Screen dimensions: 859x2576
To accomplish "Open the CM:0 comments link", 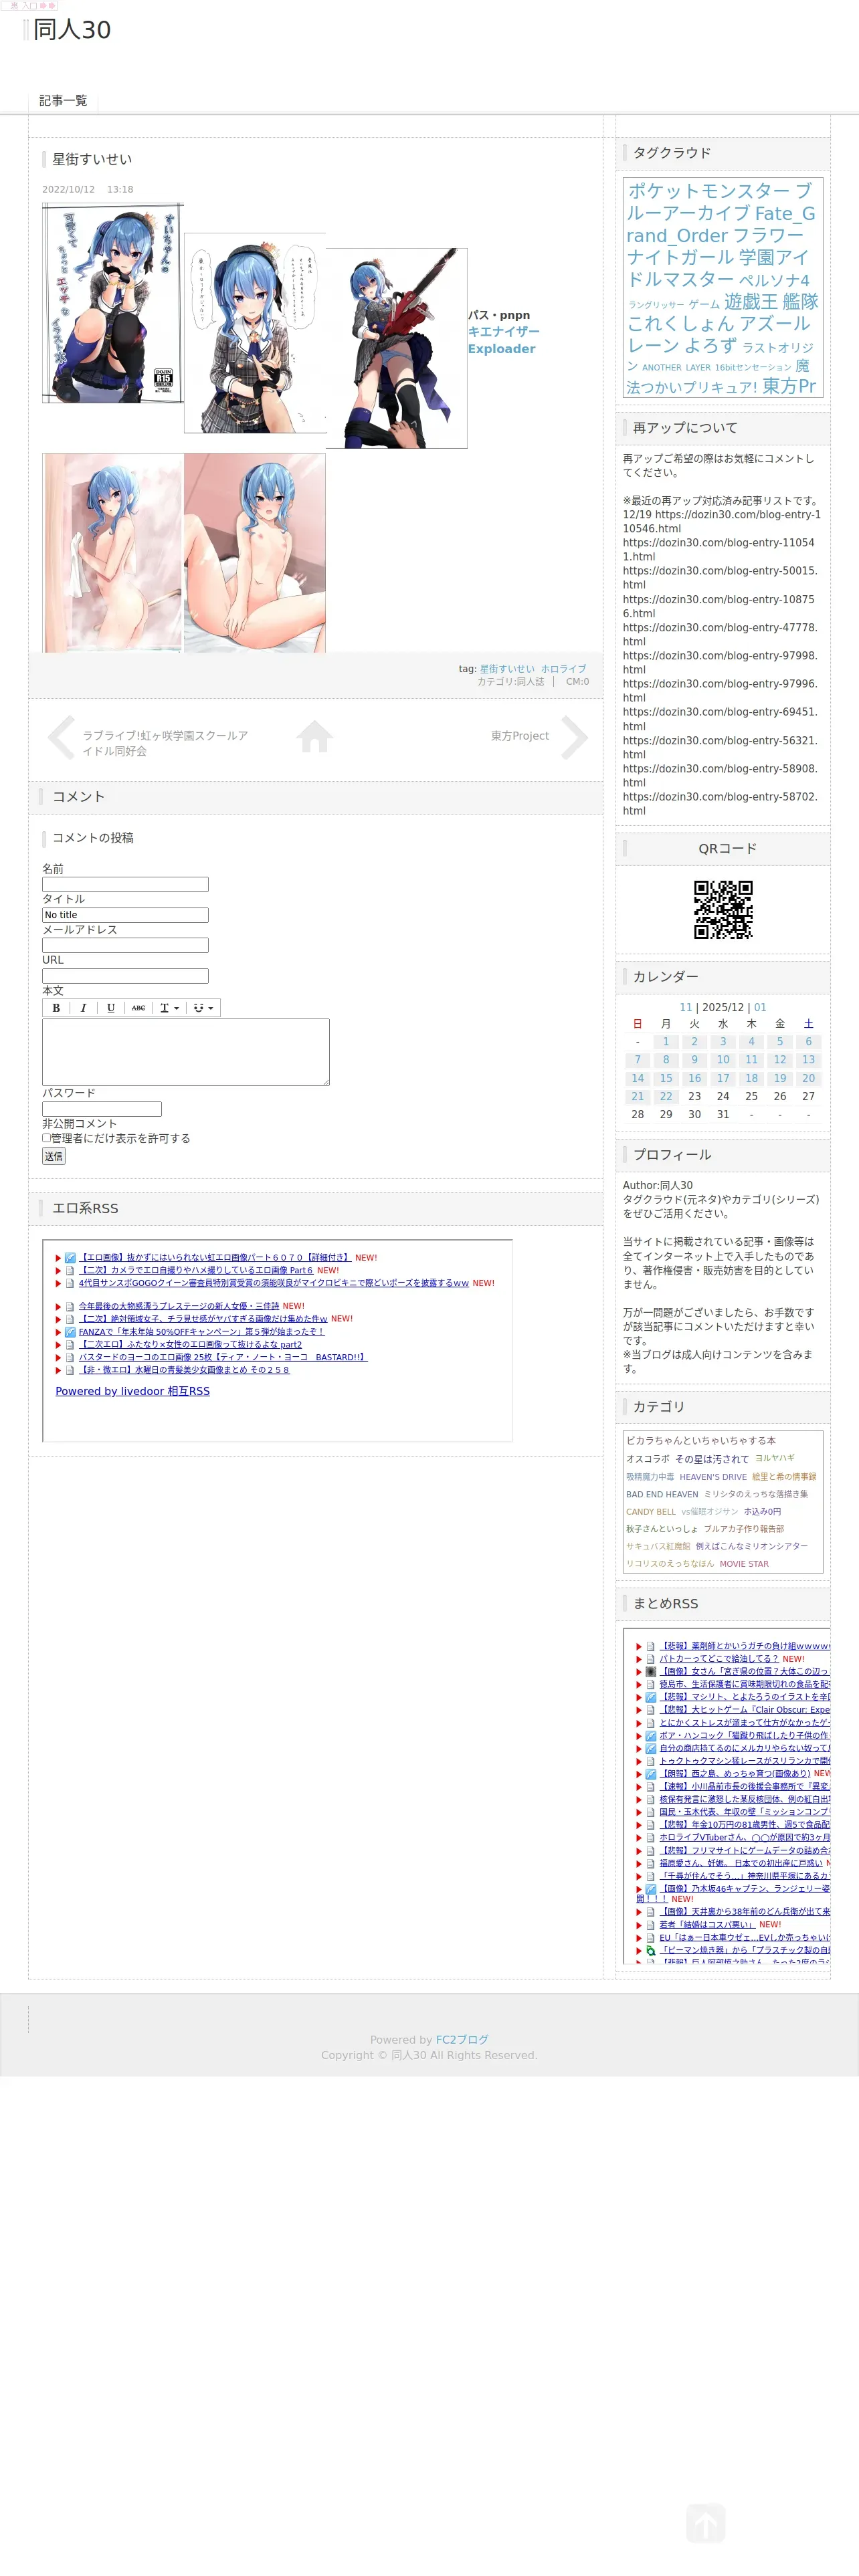I will (577, 682).
